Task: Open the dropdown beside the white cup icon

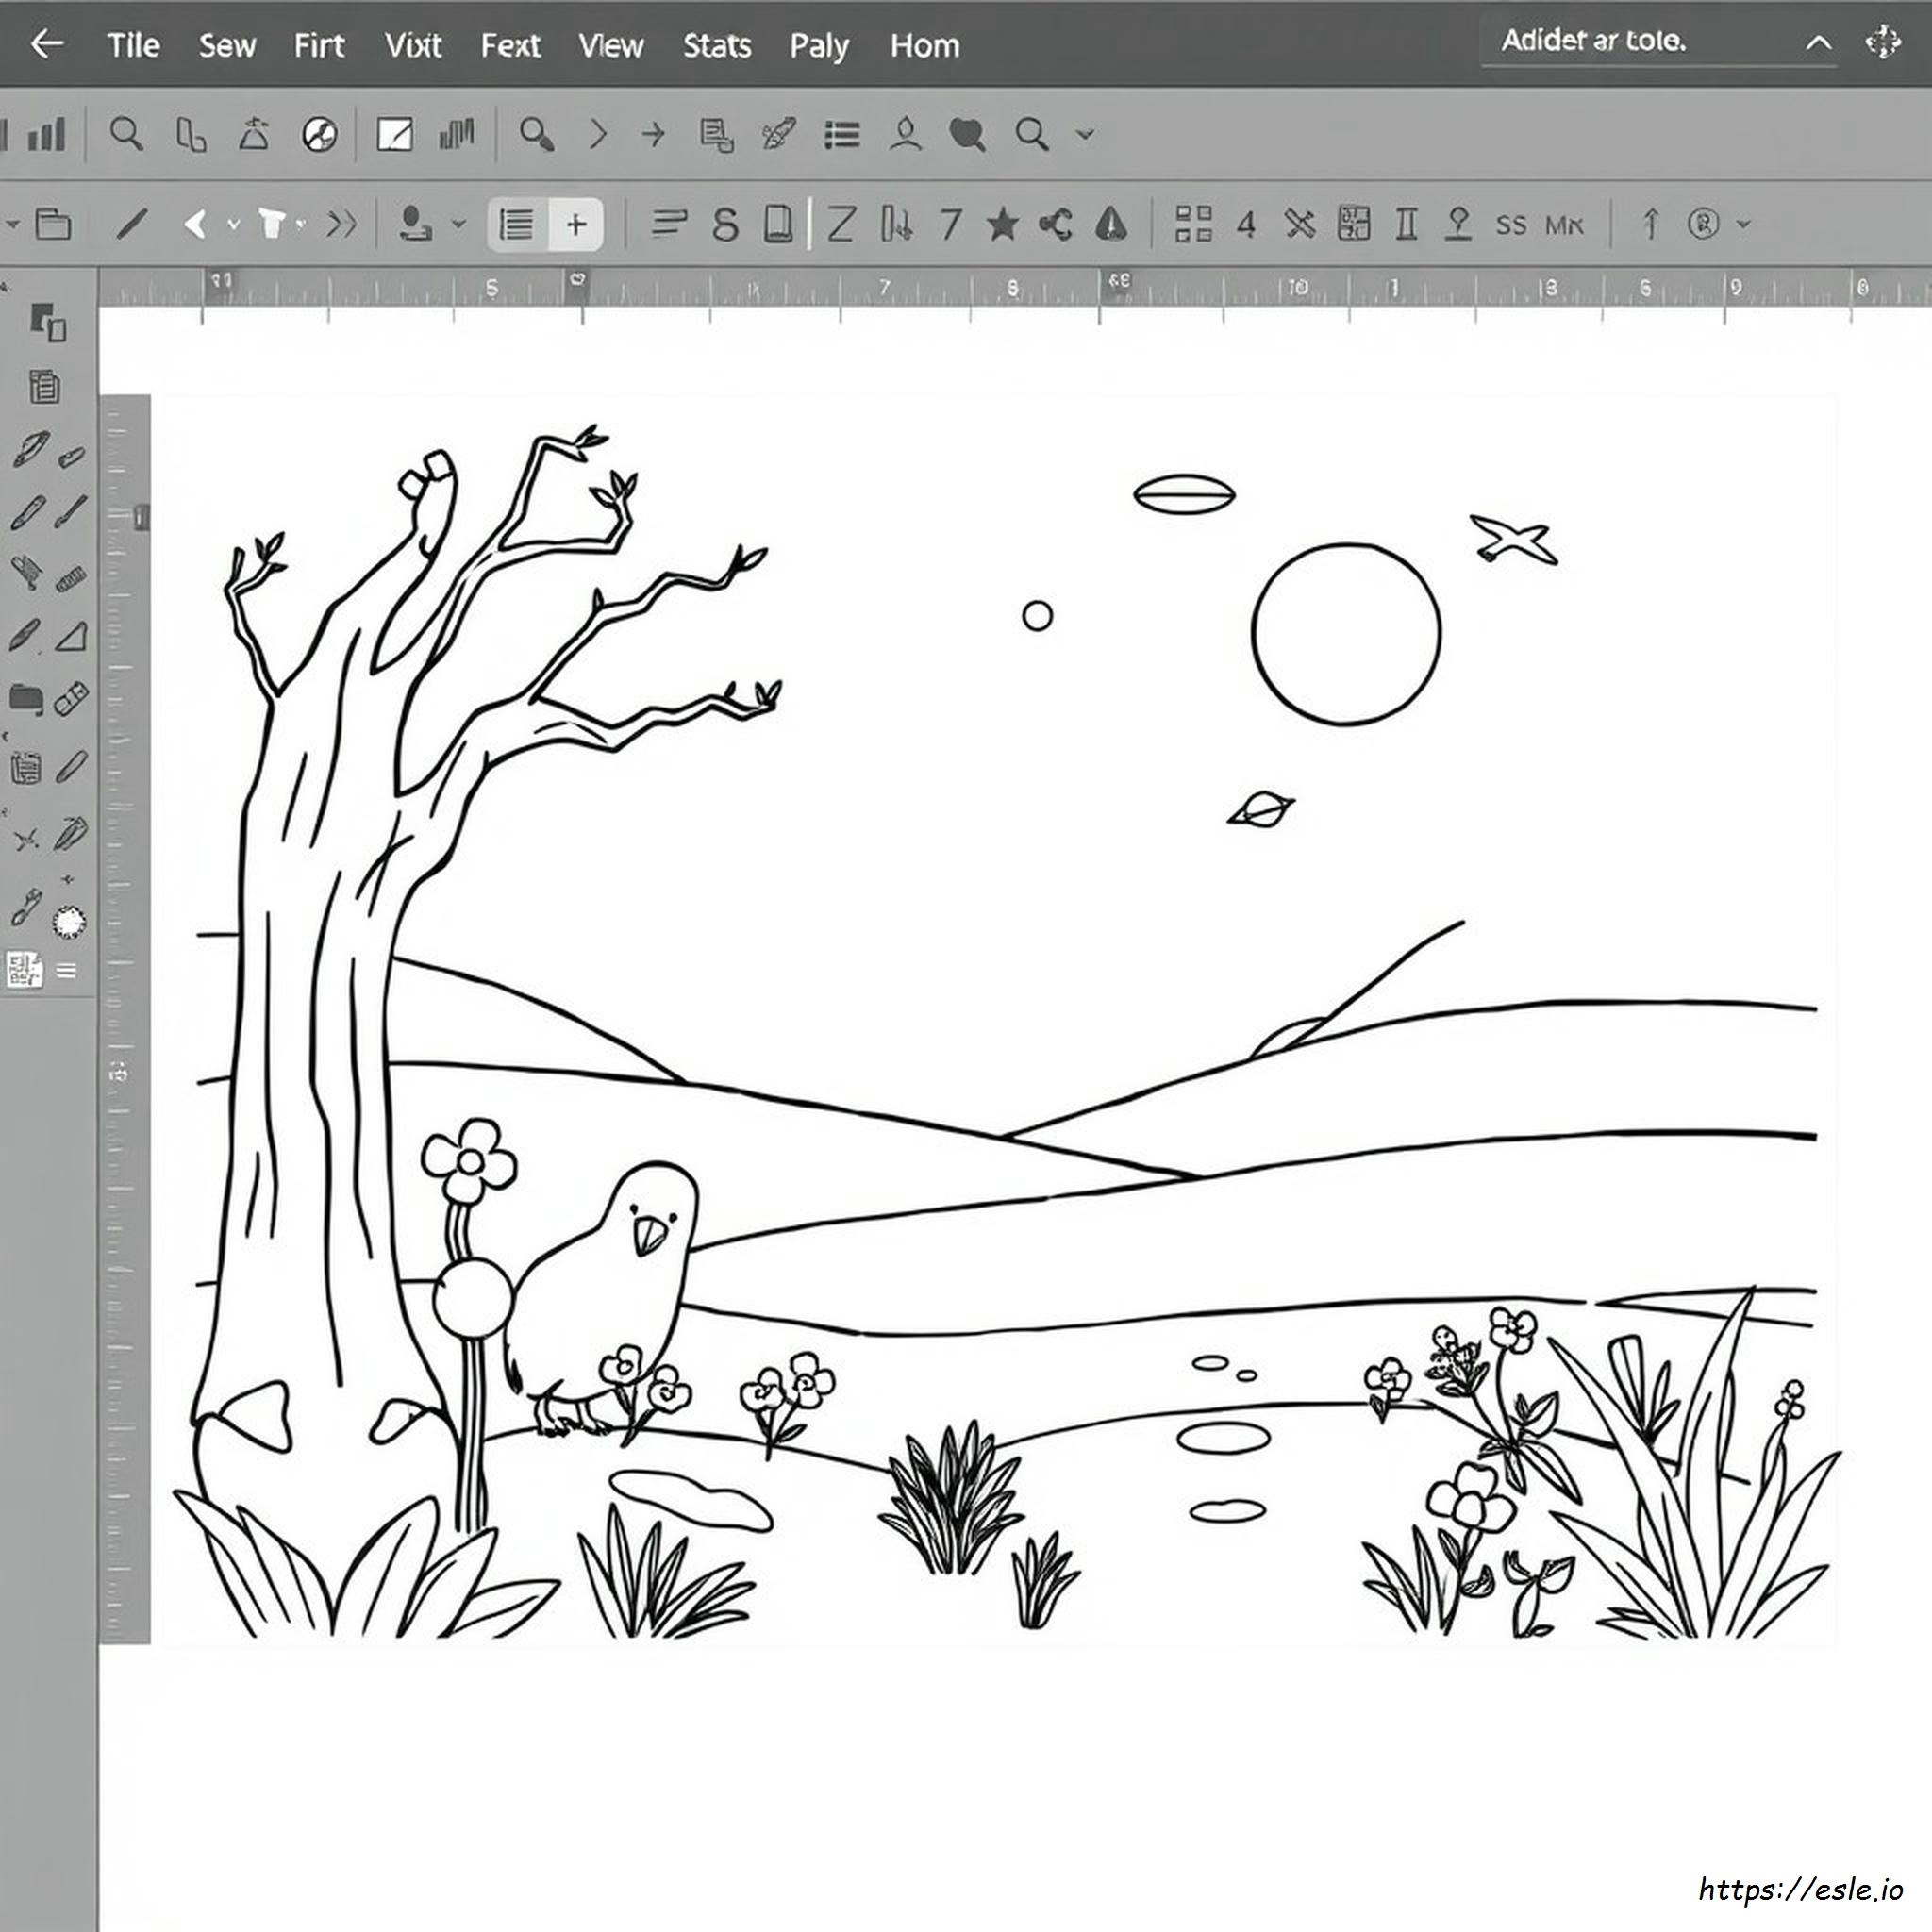Action: point(300,224)
